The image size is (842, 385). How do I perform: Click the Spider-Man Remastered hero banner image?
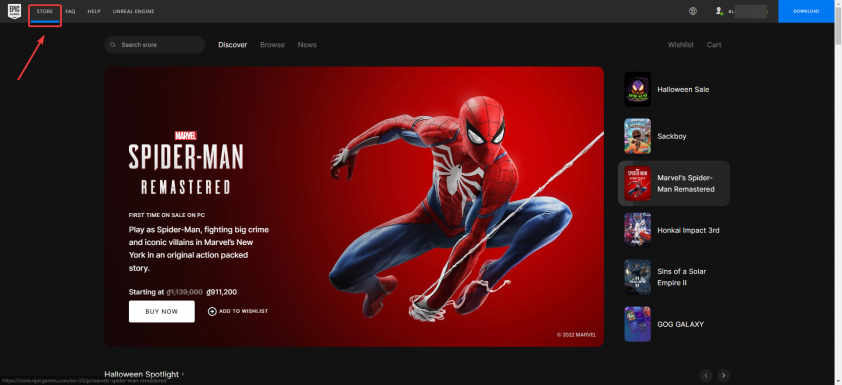pyautogui.click(x=354, y=206)
